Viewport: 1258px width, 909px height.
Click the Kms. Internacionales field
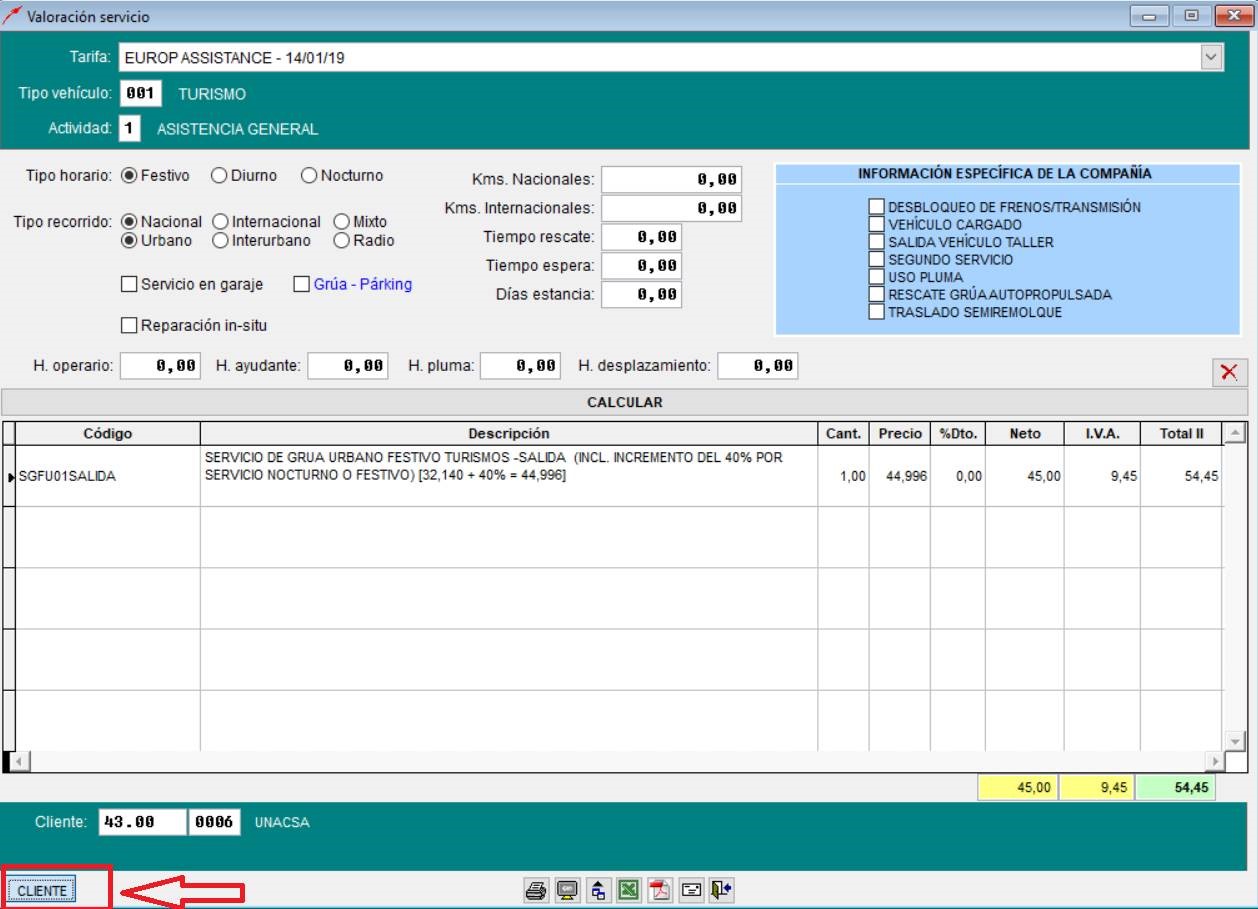coord(671,208)
